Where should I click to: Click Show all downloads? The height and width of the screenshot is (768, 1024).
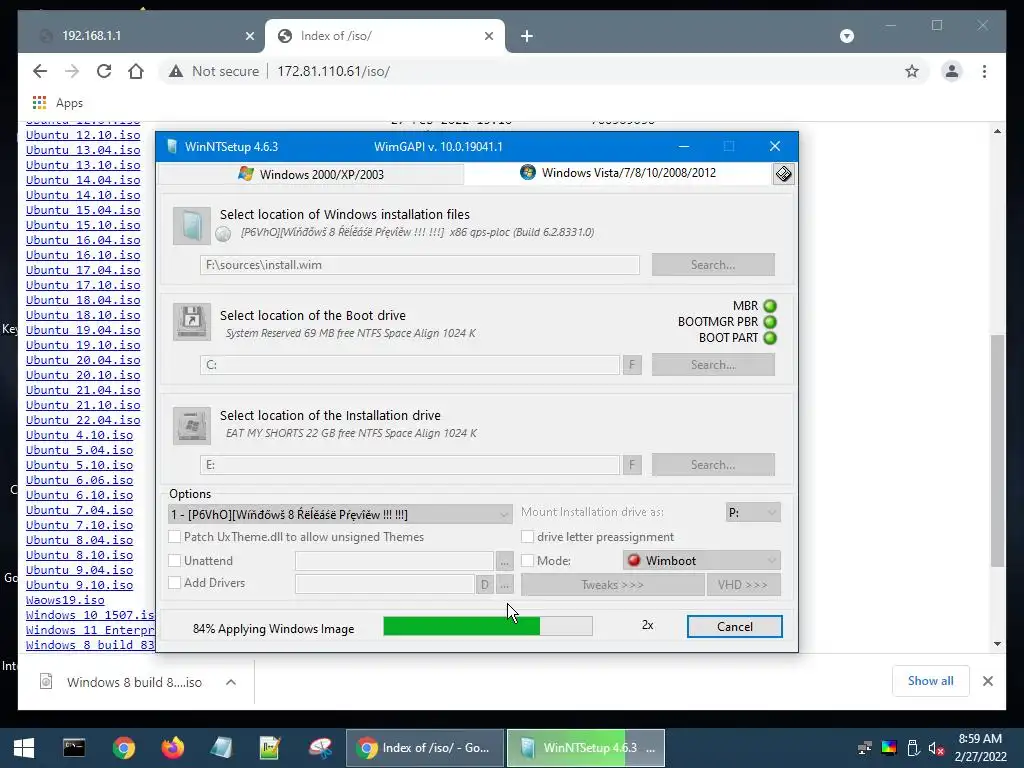(931, 681)
